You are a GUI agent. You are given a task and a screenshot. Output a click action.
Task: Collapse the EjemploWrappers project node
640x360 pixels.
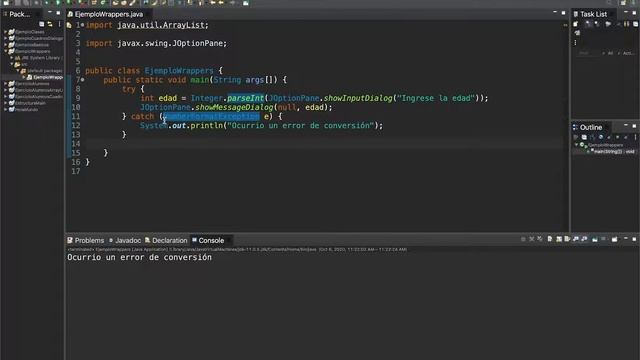tap(5, 51)
